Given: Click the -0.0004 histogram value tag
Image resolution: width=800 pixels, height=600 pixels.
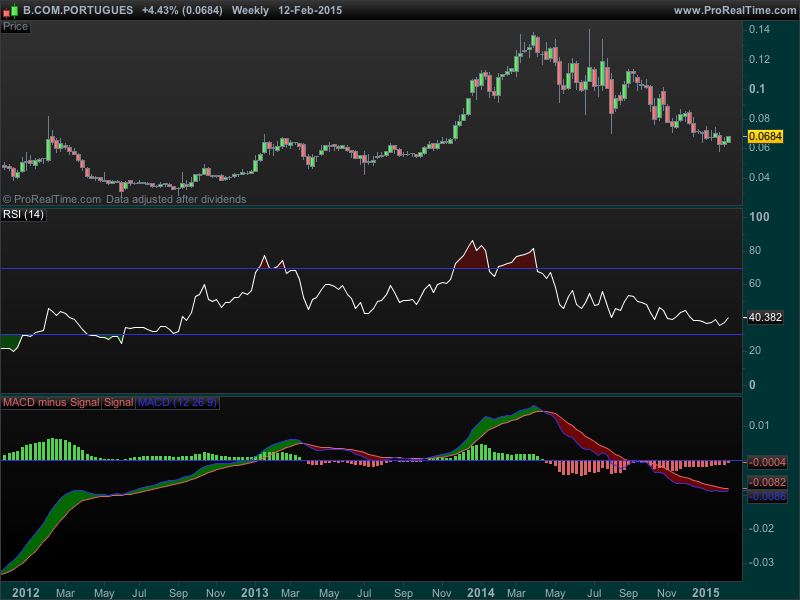Looking at the screenshot, I should [x=765, y=462].
